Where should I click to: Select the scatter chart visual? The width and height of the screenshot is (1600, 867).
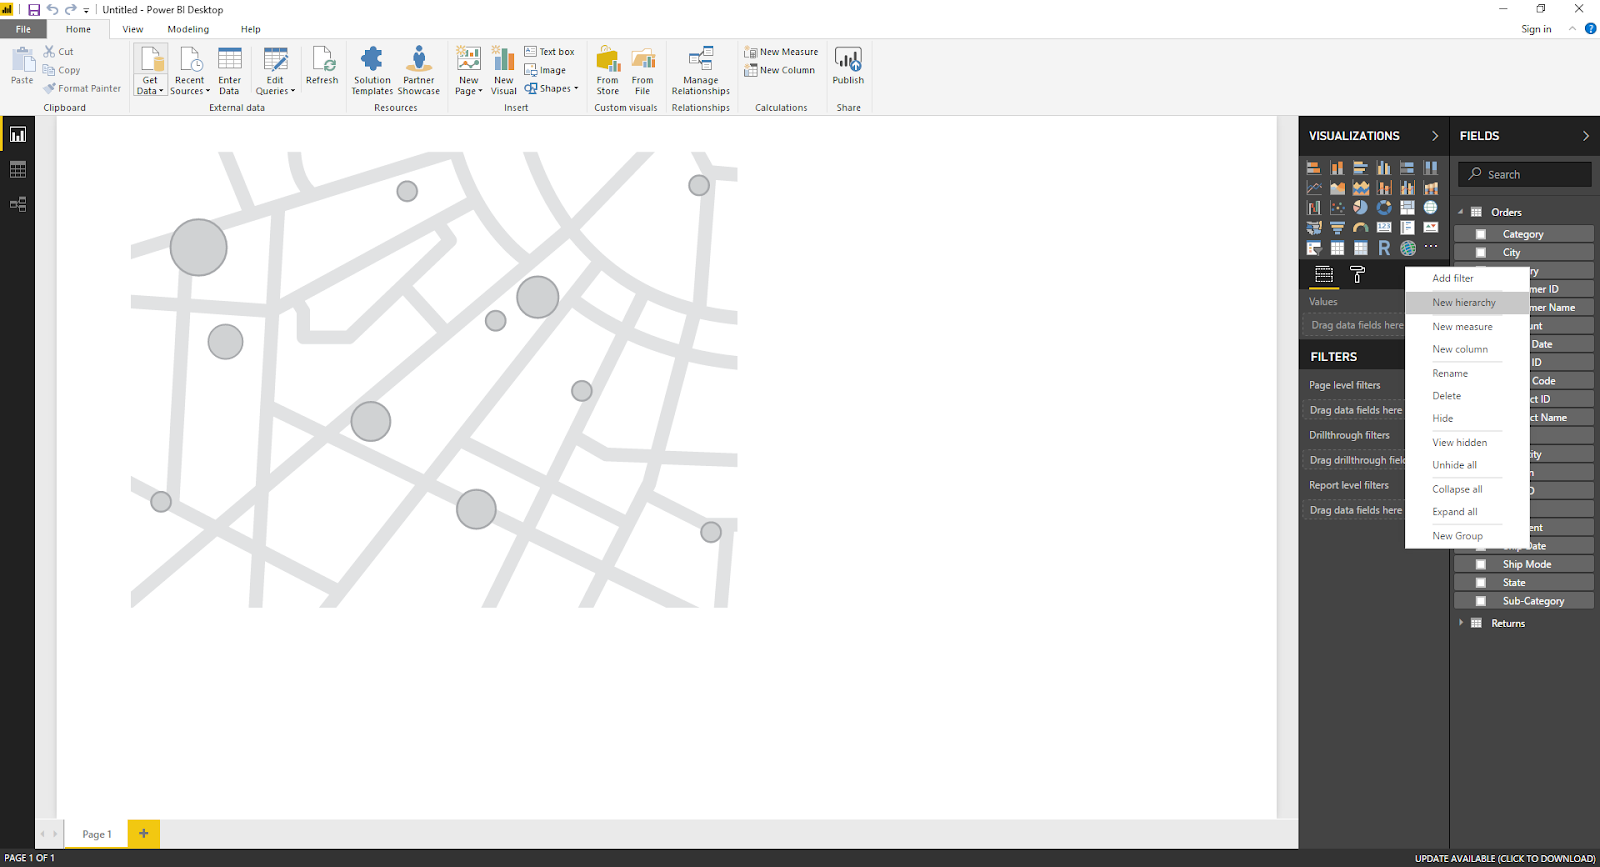coord(1337,208)
